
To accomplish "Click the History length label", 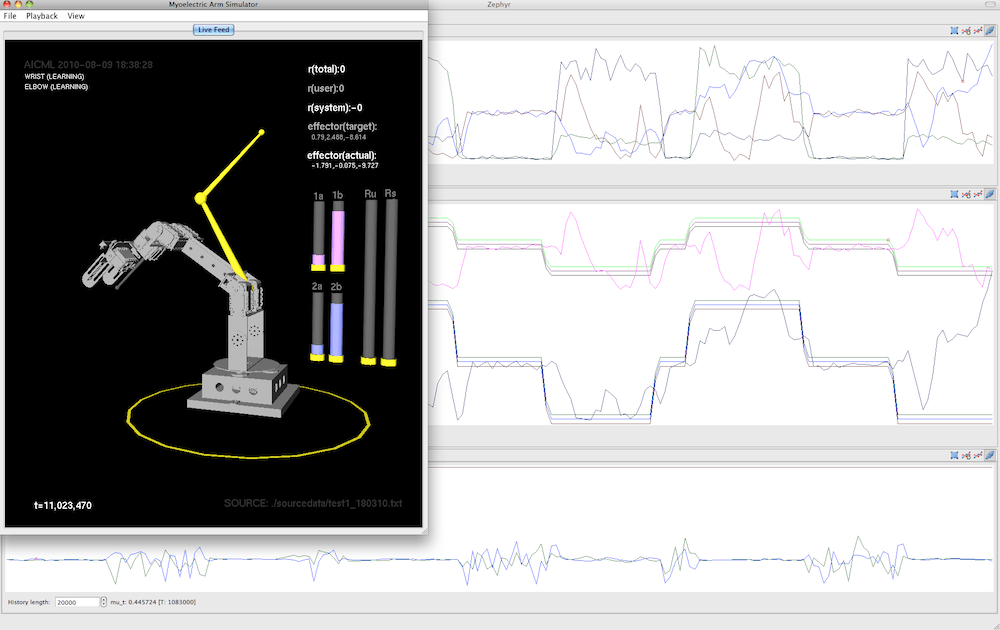I will click(x=29, y=602).
